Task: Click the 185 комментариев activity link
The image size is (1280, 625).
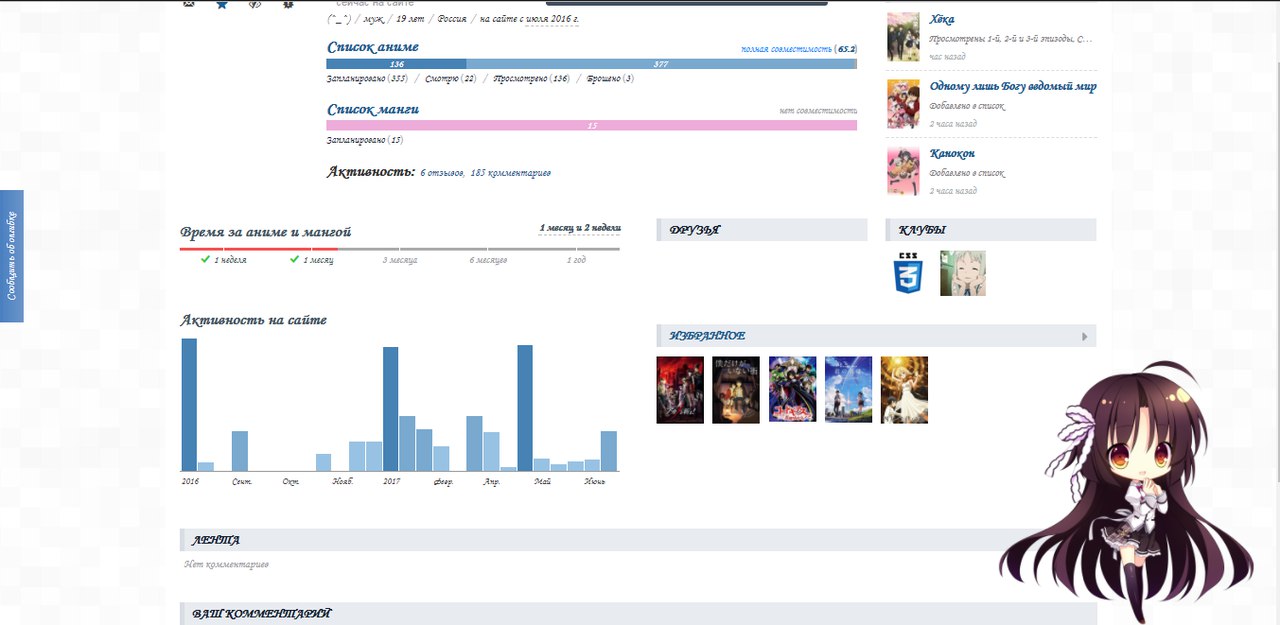Action: (510, 173)
